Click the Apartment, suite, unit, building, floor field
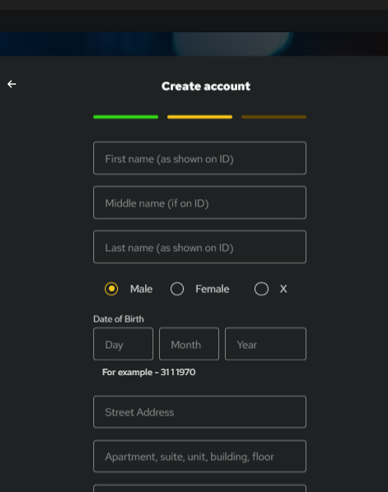This screenshot has width=388, height=492. pyautogui.click(x=200, y=456)
